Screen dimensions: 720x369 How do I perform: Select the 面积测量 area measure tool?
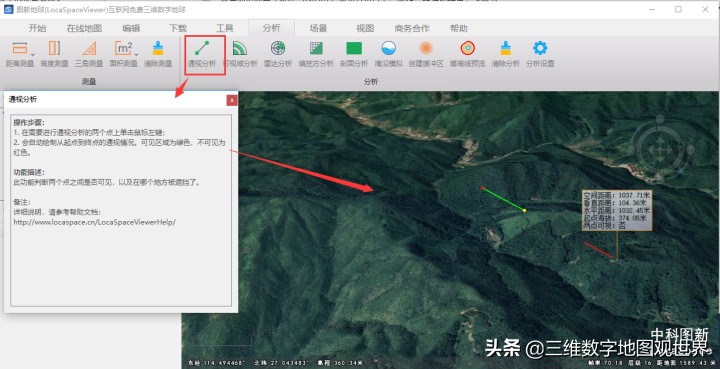point(124,54)
